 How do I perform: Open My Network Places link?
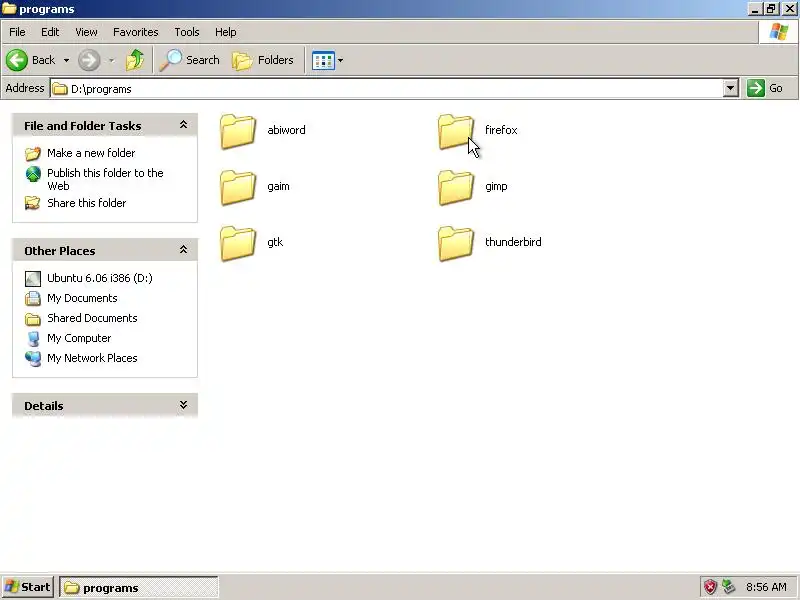pos(92,358)
